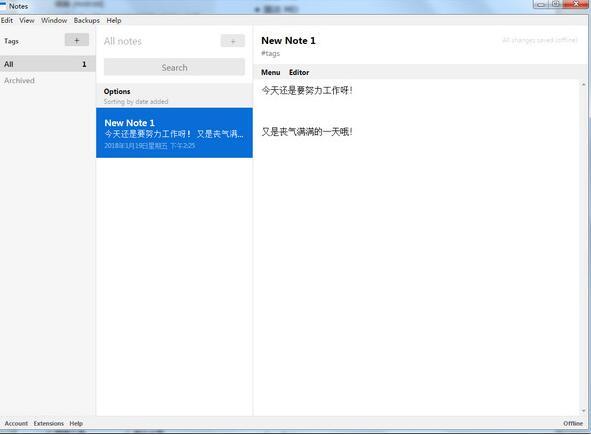Open Account in the footer

(16, 423)
